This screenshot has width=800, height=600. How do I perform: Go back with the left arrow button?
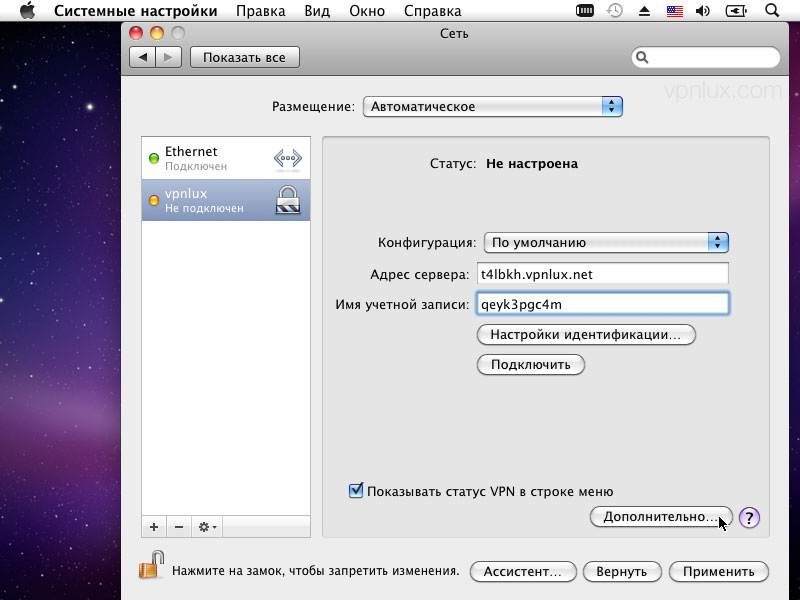[143, 57]
